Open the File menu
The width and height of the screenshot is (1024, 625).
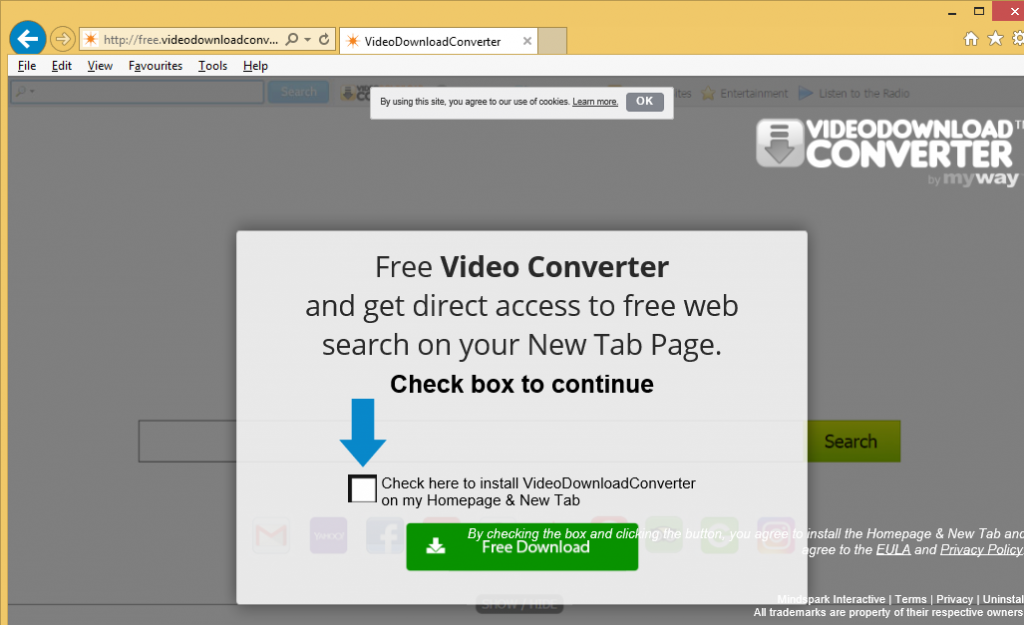[x=26, y=66]
